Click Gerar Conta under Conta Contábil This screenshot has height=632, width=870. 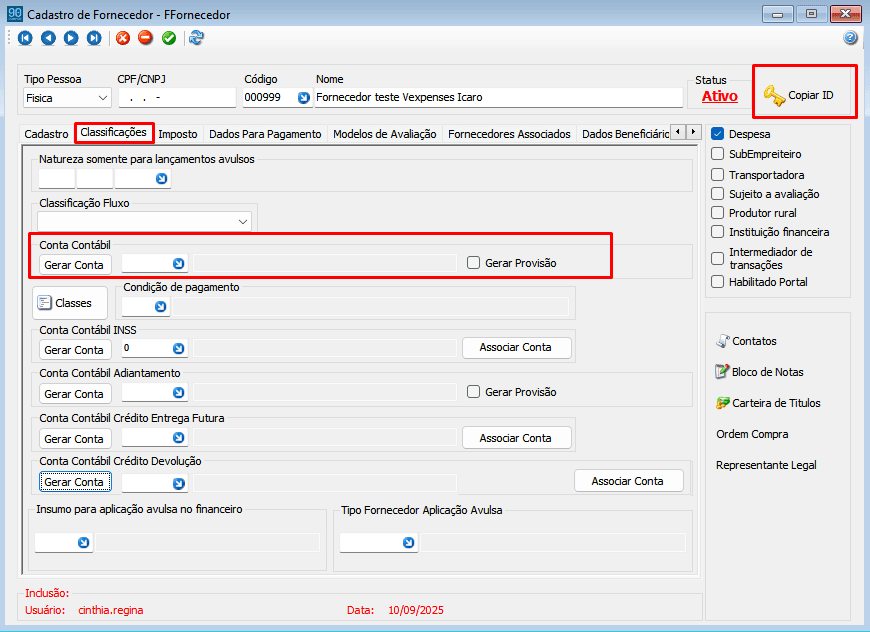75,265
